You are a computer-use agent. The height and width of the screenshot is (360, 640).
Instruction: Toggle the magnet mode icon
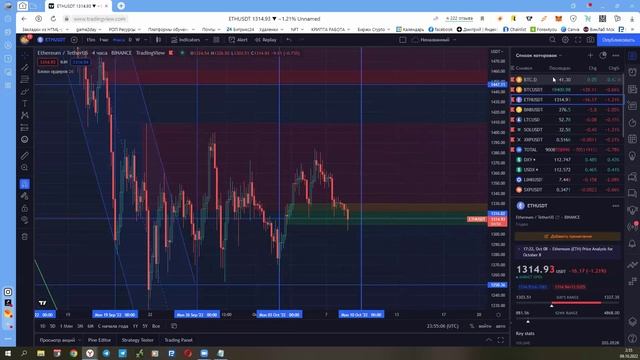pos(25,184)
